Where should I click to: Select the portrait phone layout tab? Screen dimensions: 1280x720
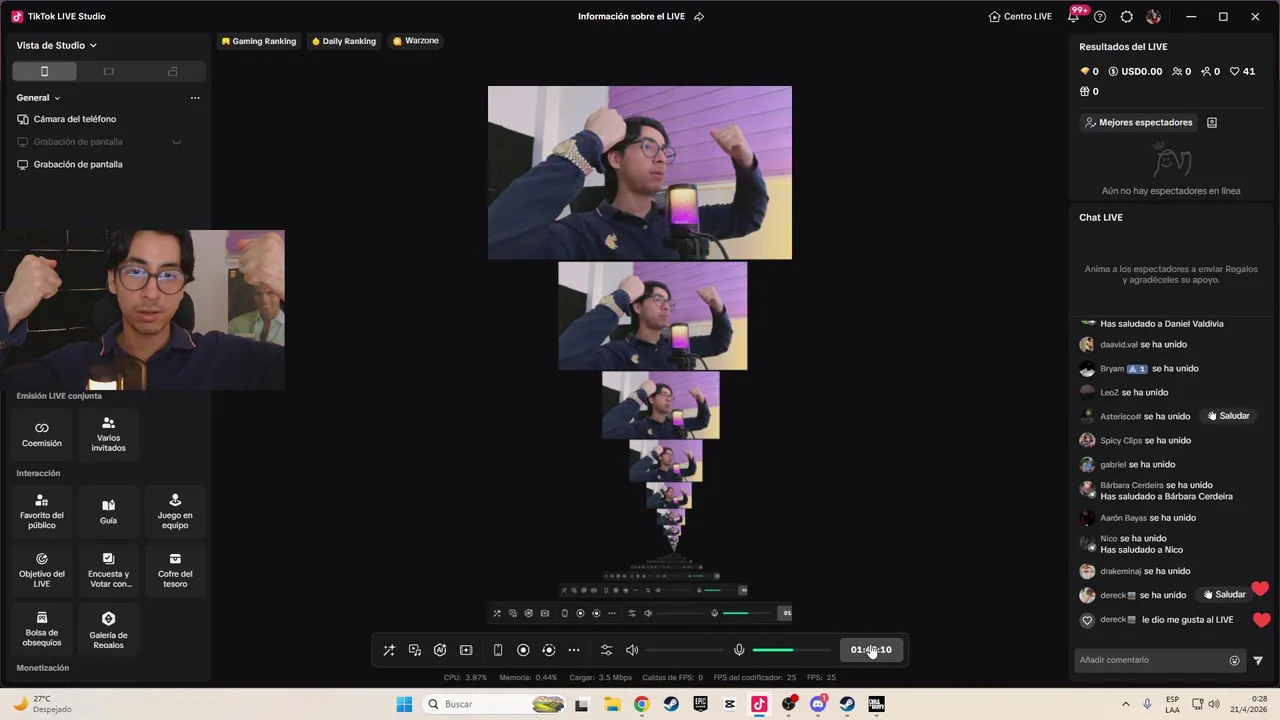tap(44, 71)
